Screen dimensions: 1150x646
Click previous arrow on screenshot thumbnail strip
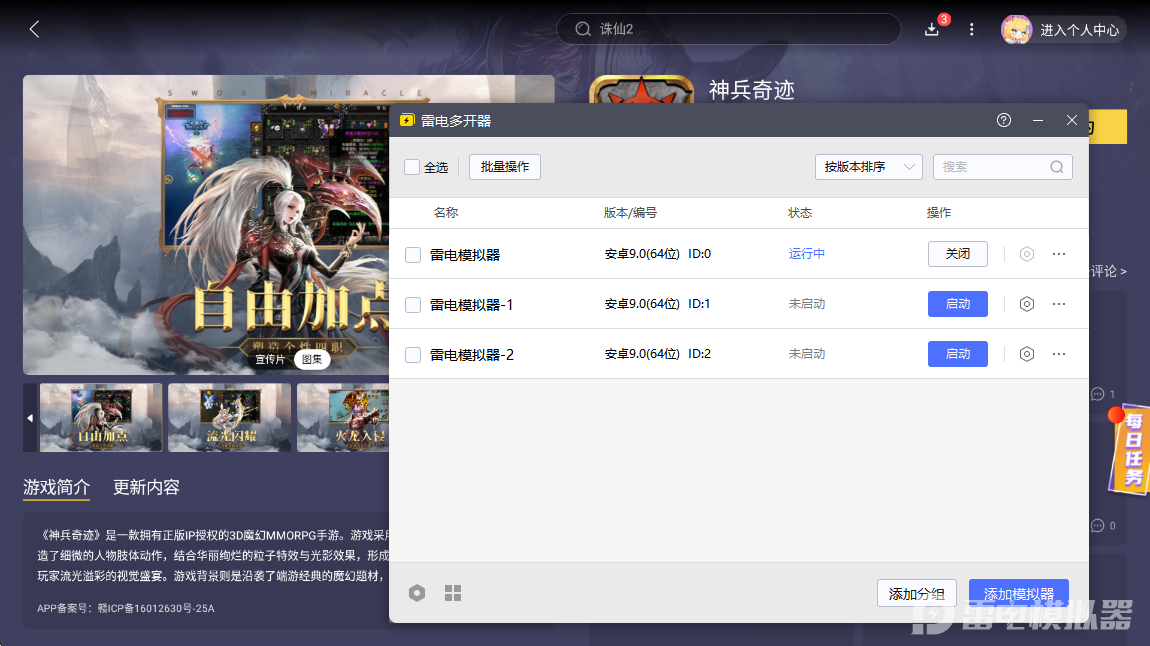point(30,418)
